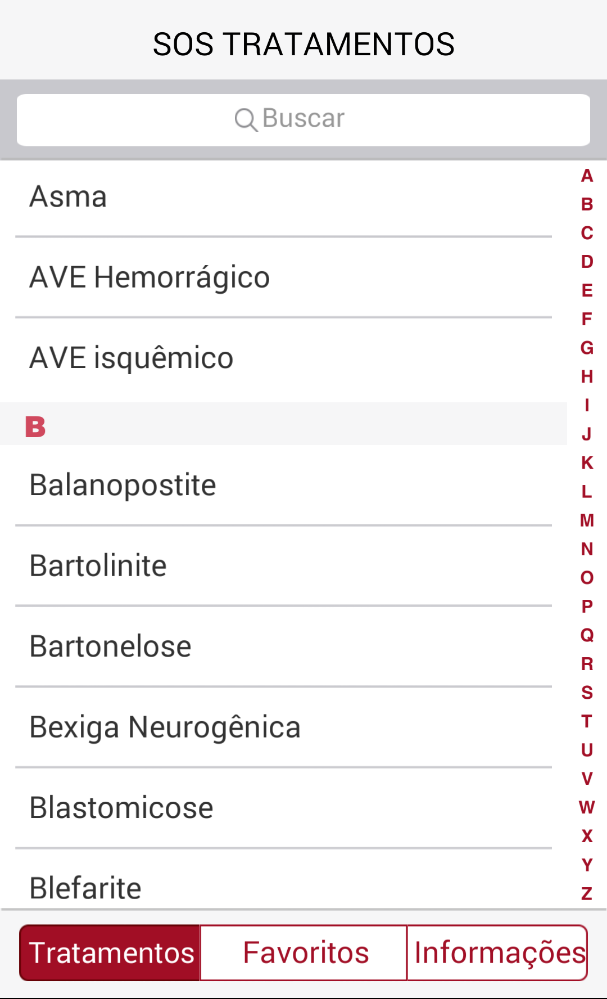Screen dimensions: 607x999
Task: Open the Informações tab
Action: pyautogui.click(x=498, y=953)
